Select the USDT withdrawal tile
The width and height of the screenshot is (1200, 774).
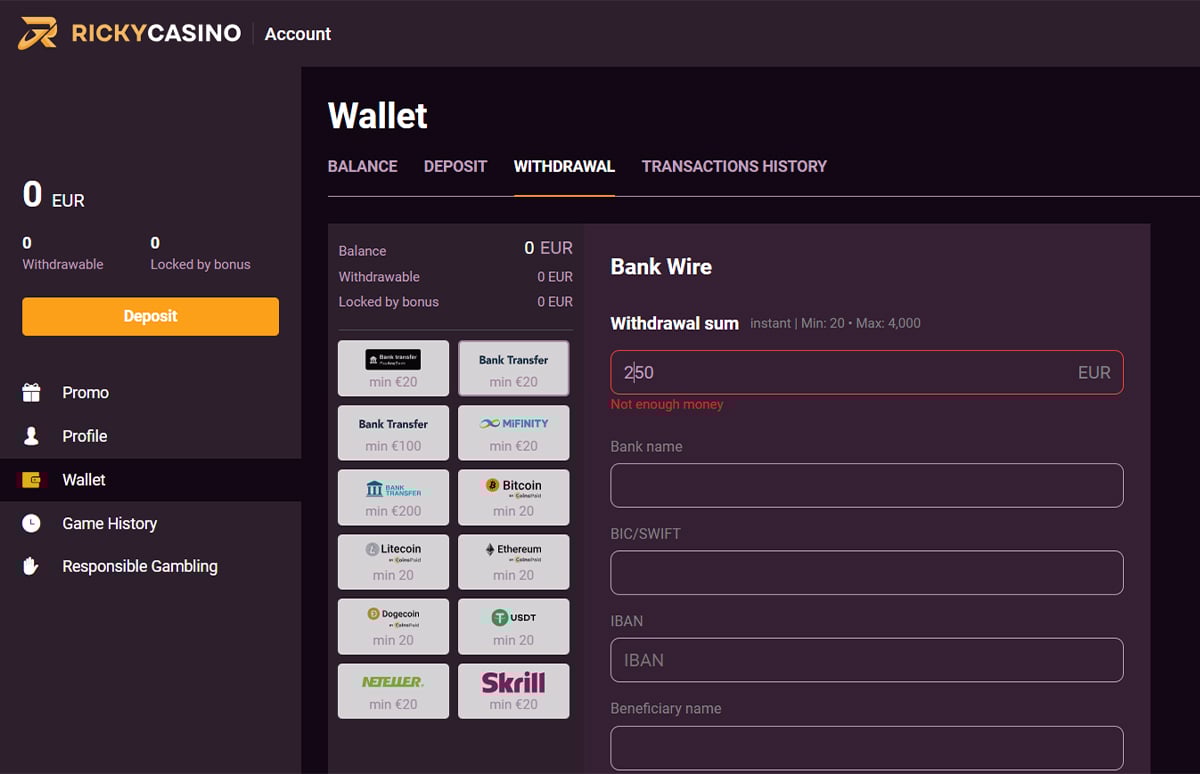514,626
